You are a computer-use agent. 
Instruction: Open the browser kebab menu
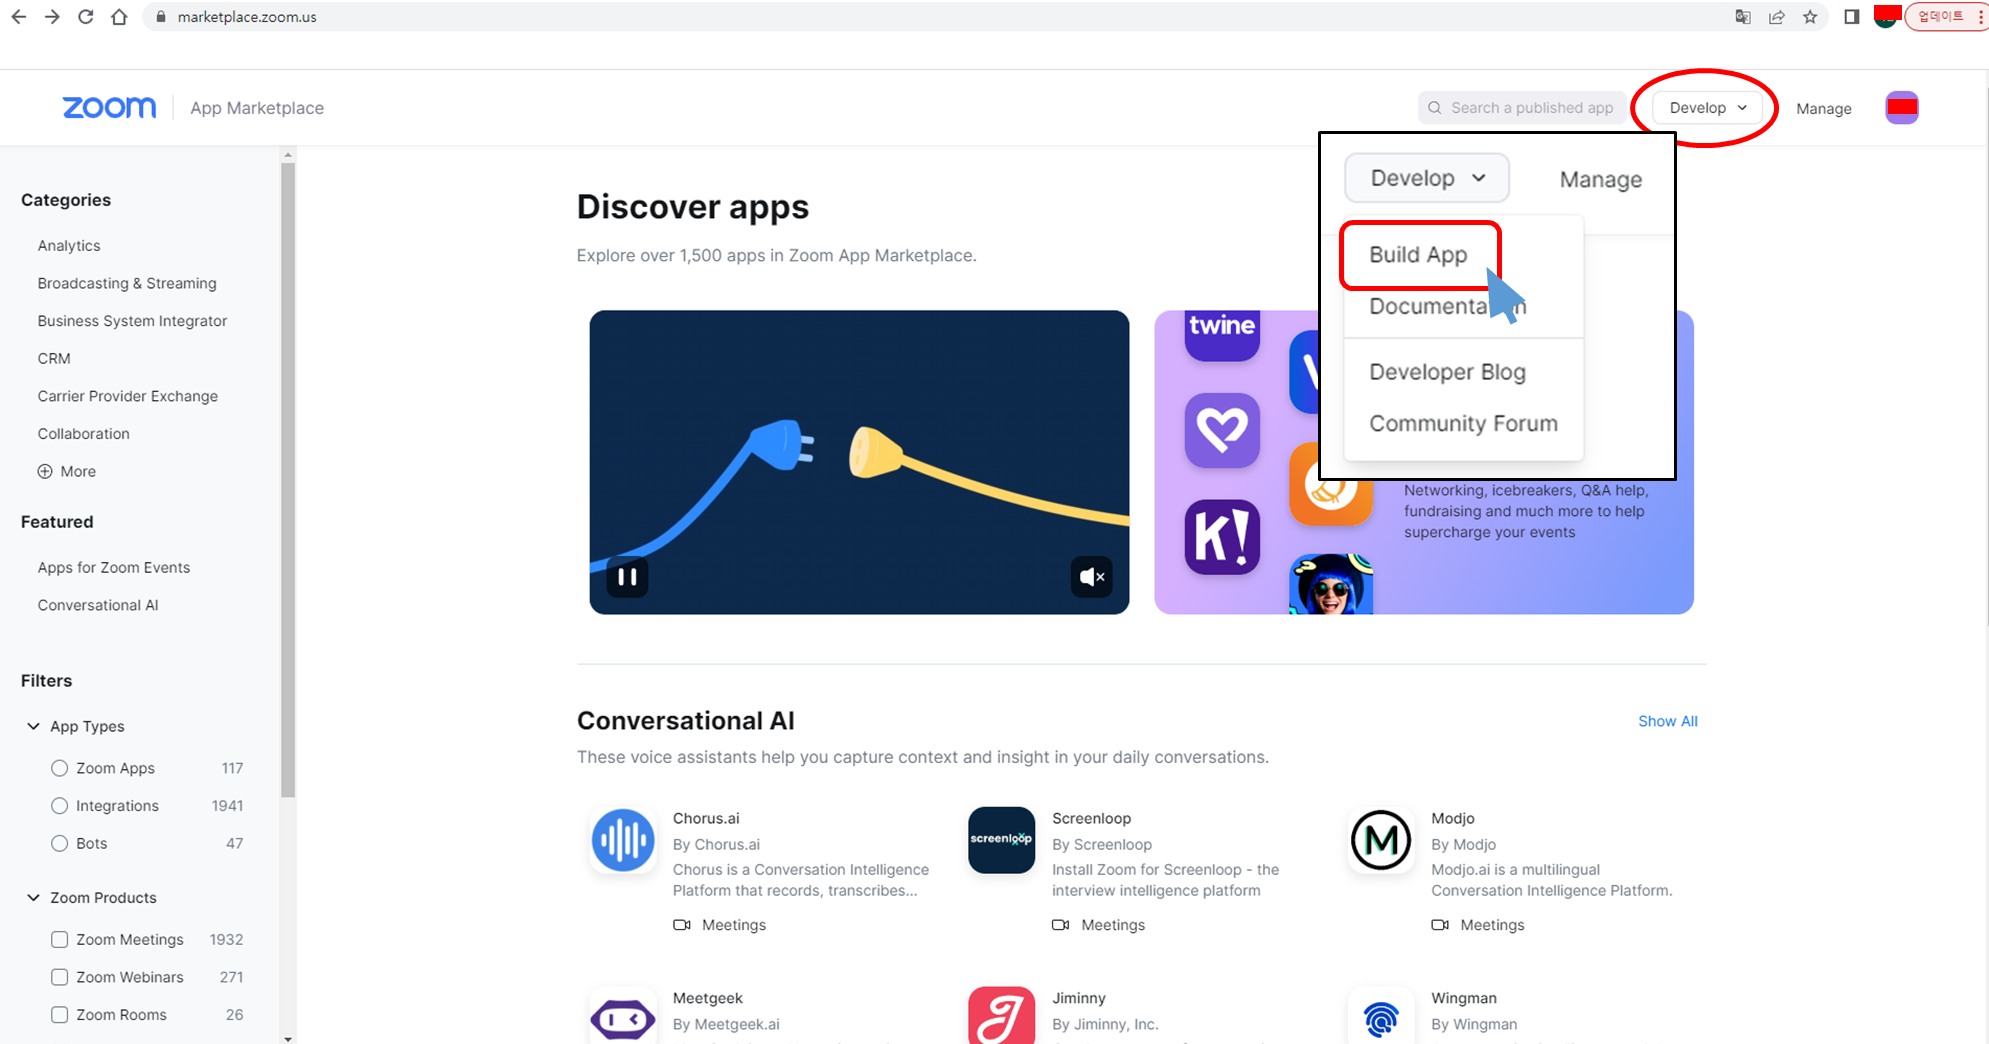pos(1981,17)
